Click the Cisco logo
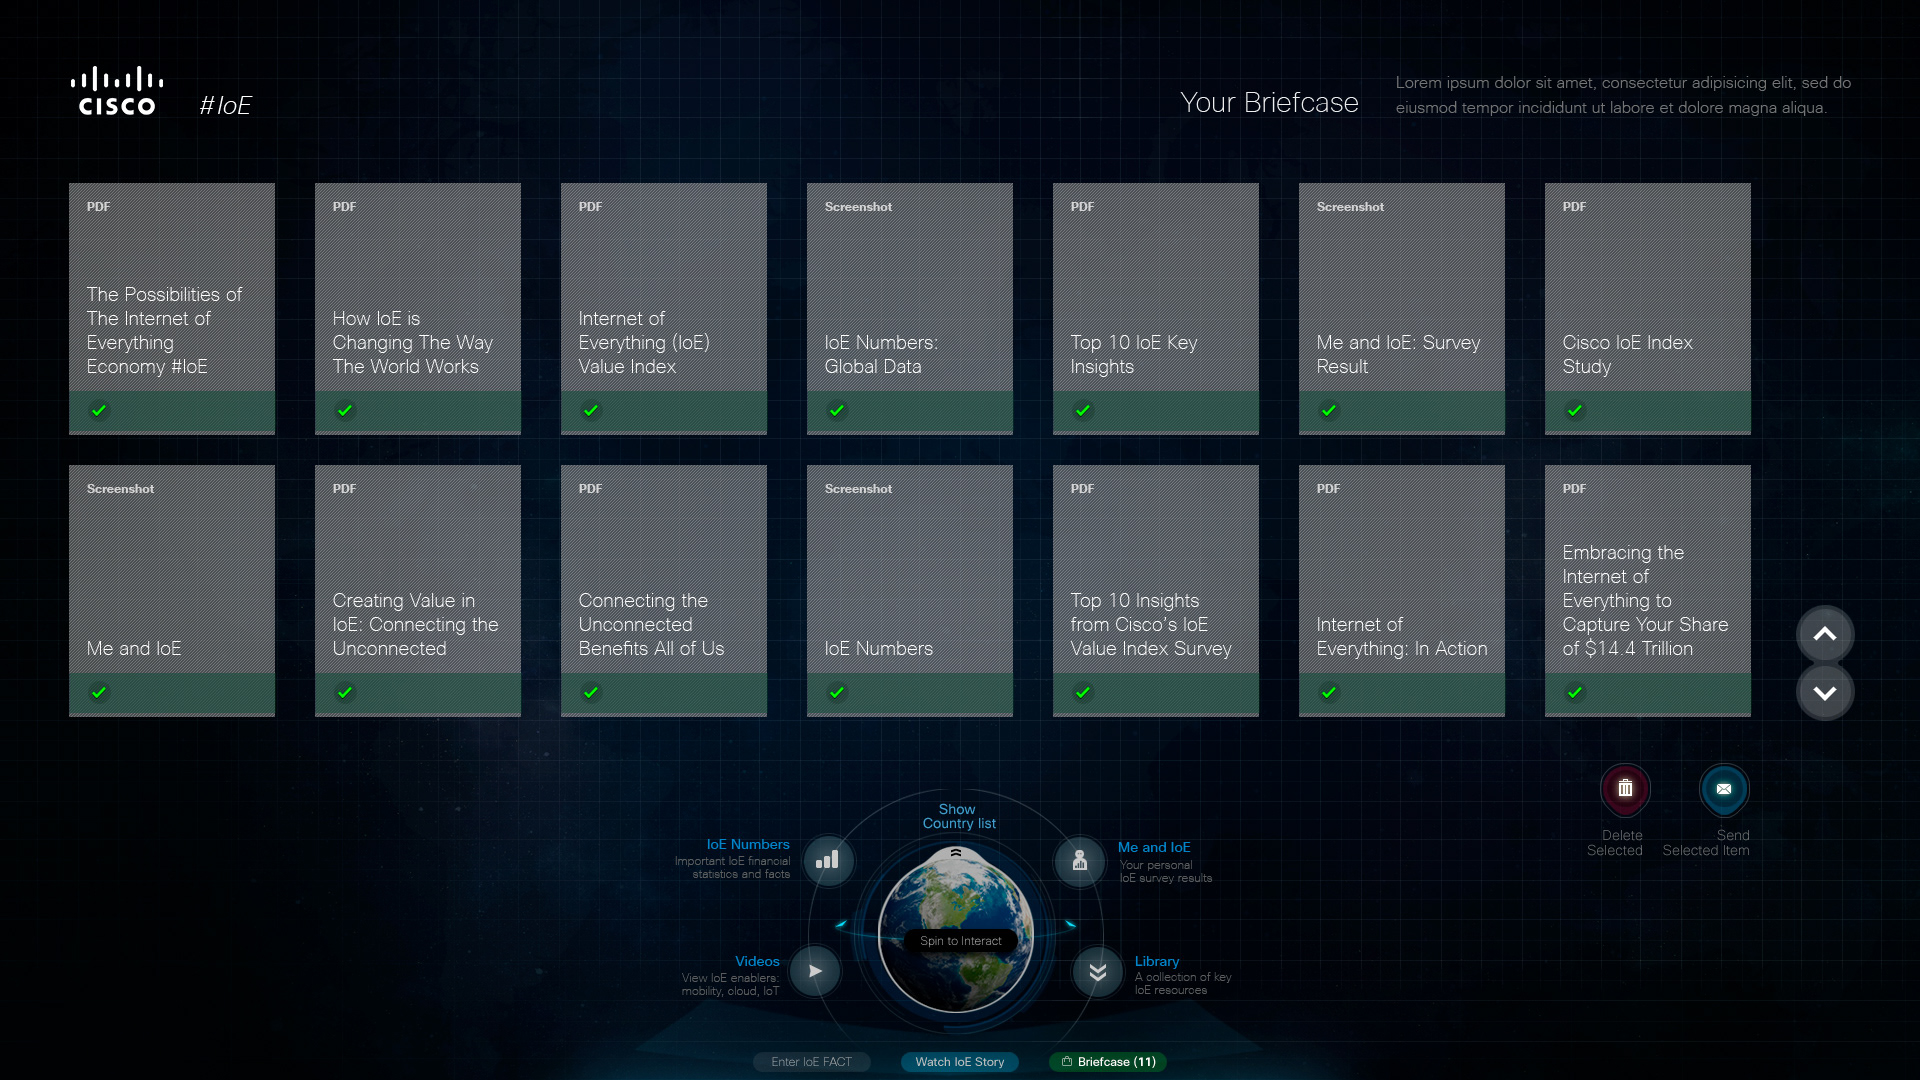 [117, 91]
